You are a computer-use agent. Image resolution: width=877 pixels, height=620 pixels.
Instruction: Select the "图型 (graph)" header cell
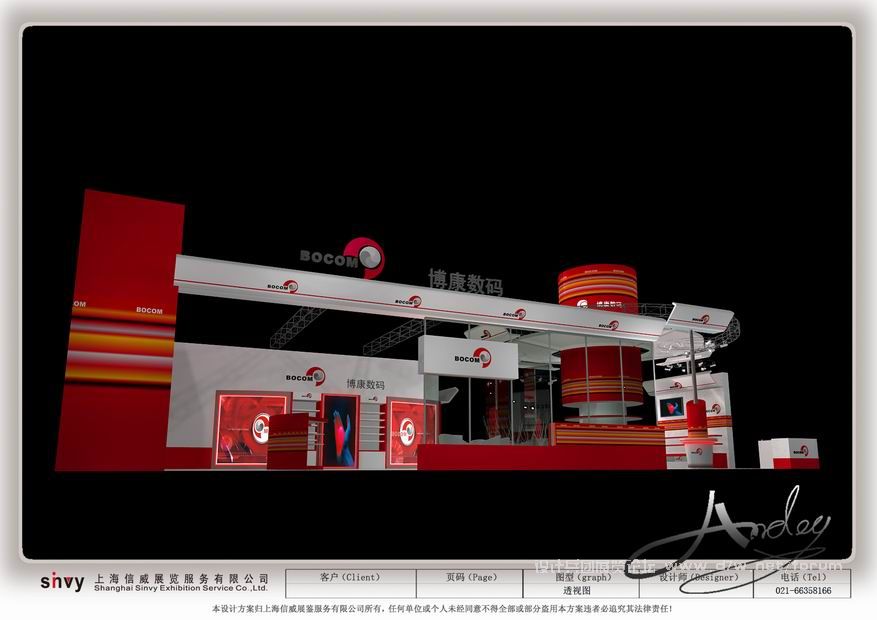click(582, 577)
